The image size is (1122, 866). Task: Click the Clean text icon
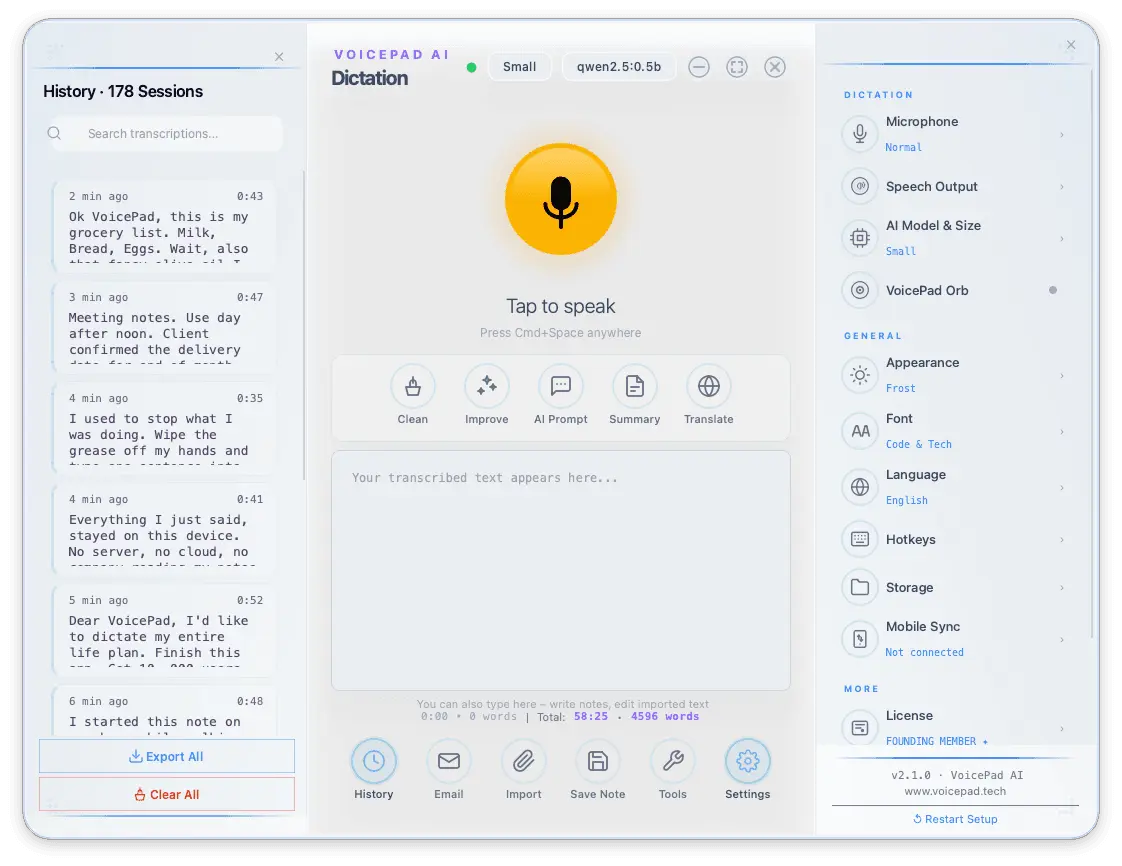click(x=412, y=386)
